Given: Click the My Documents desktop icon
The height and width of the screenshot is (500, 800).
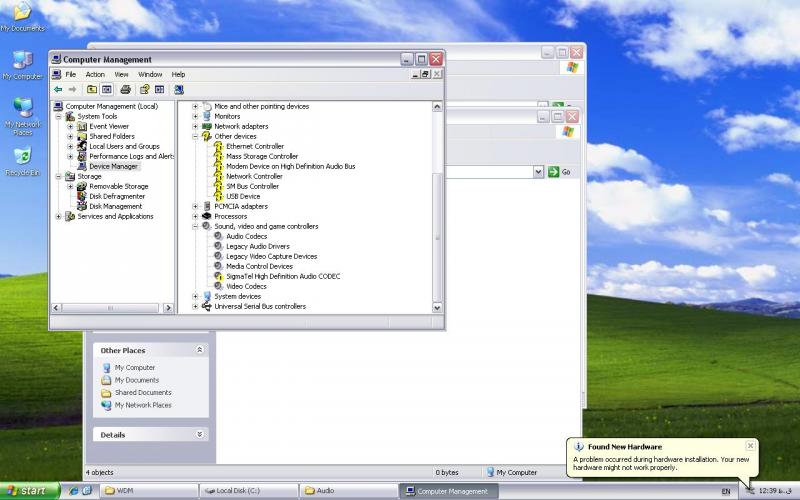Looking at the screenshot, I should pos(22,11).
